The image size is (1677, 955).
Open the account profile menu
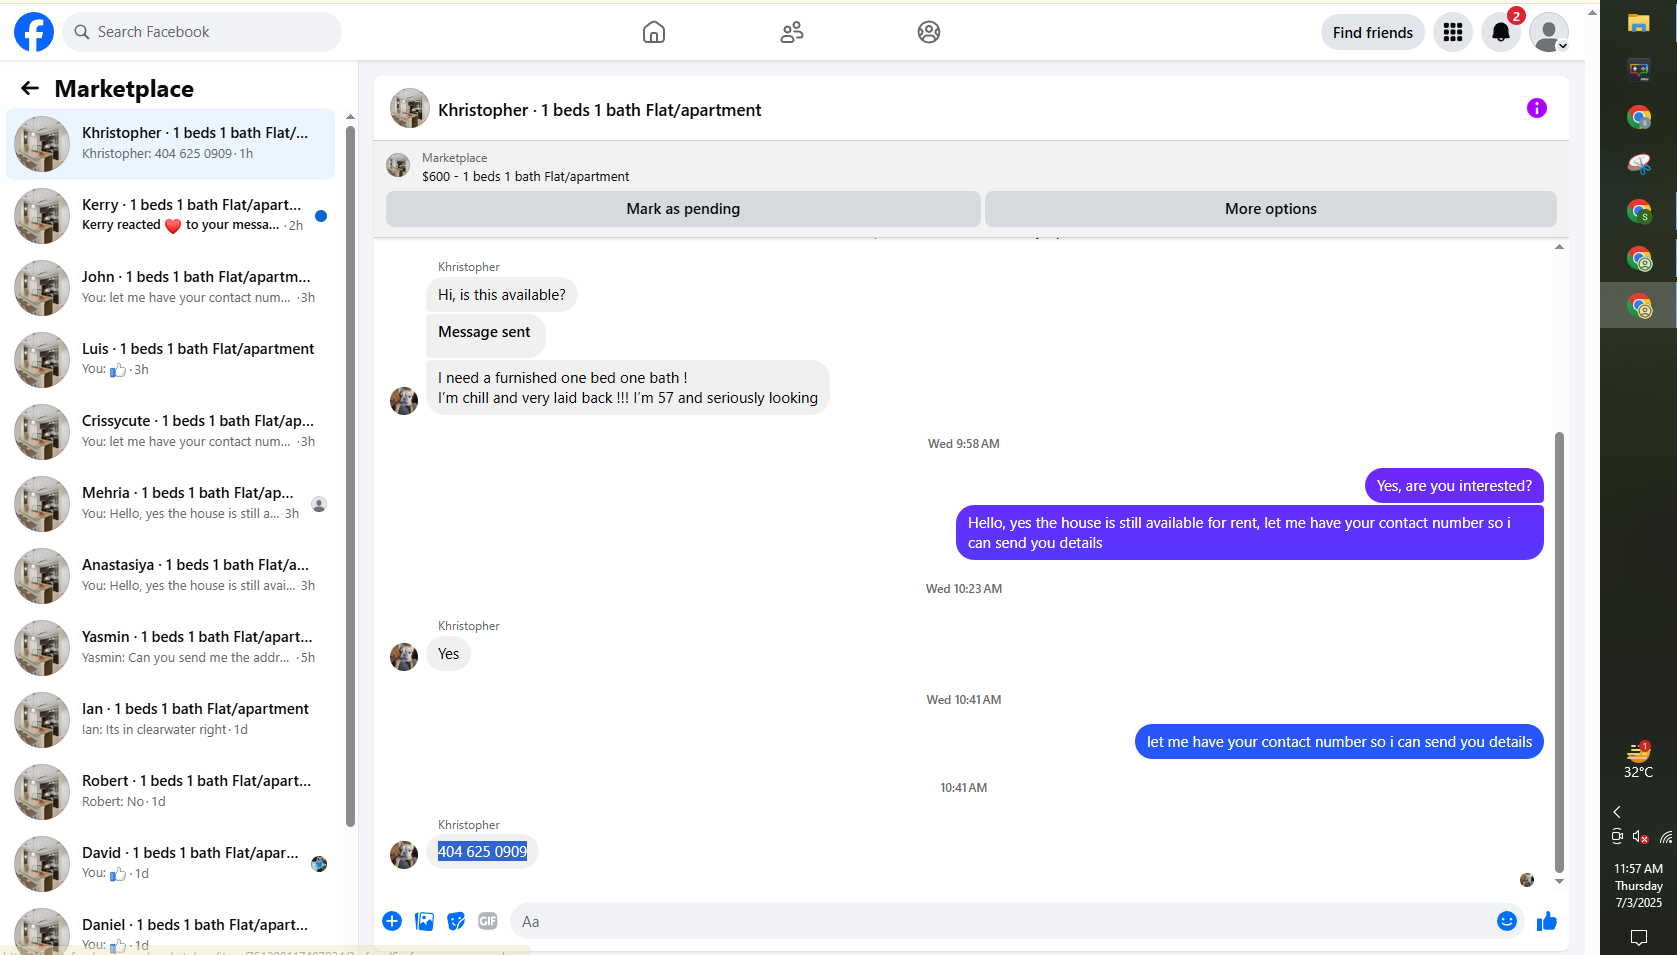pos(1549,32)
